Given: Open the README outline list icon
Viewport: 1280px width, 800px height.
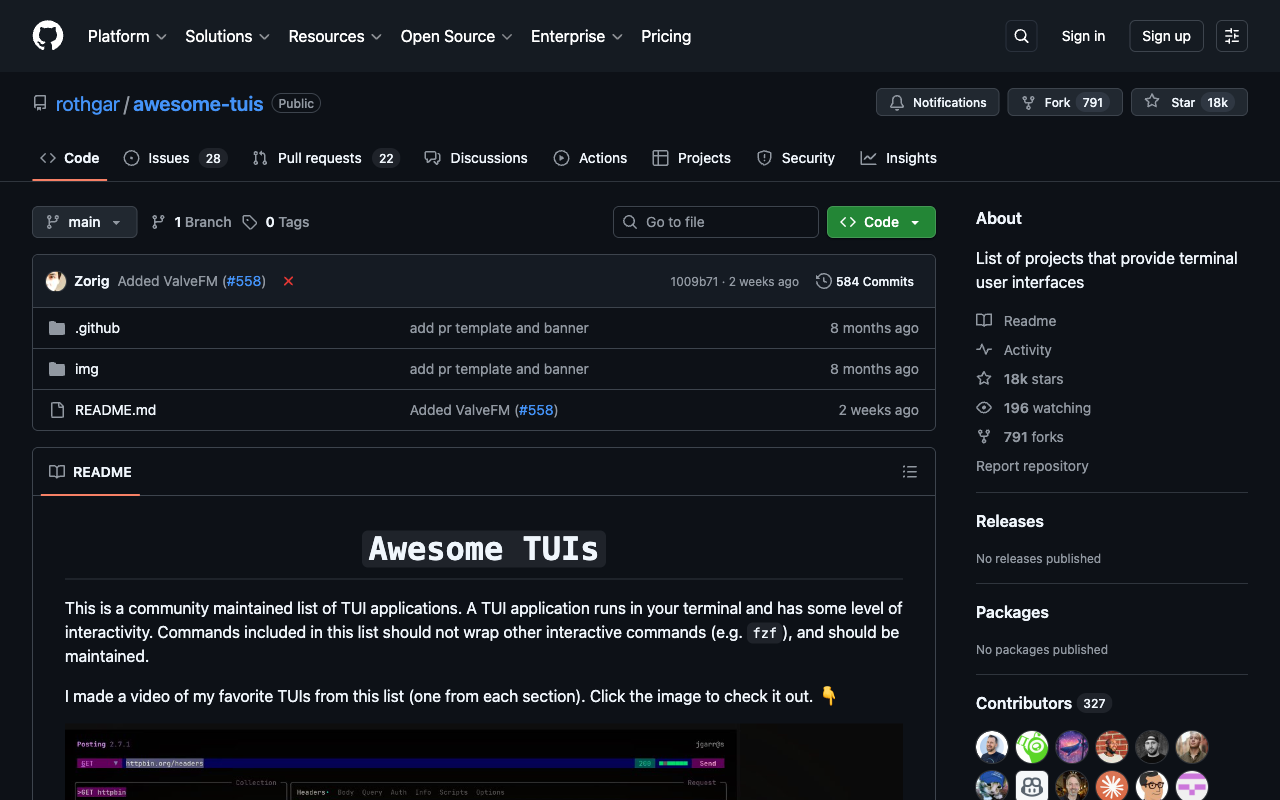Looking at the screenshot, I should point(910,472).
